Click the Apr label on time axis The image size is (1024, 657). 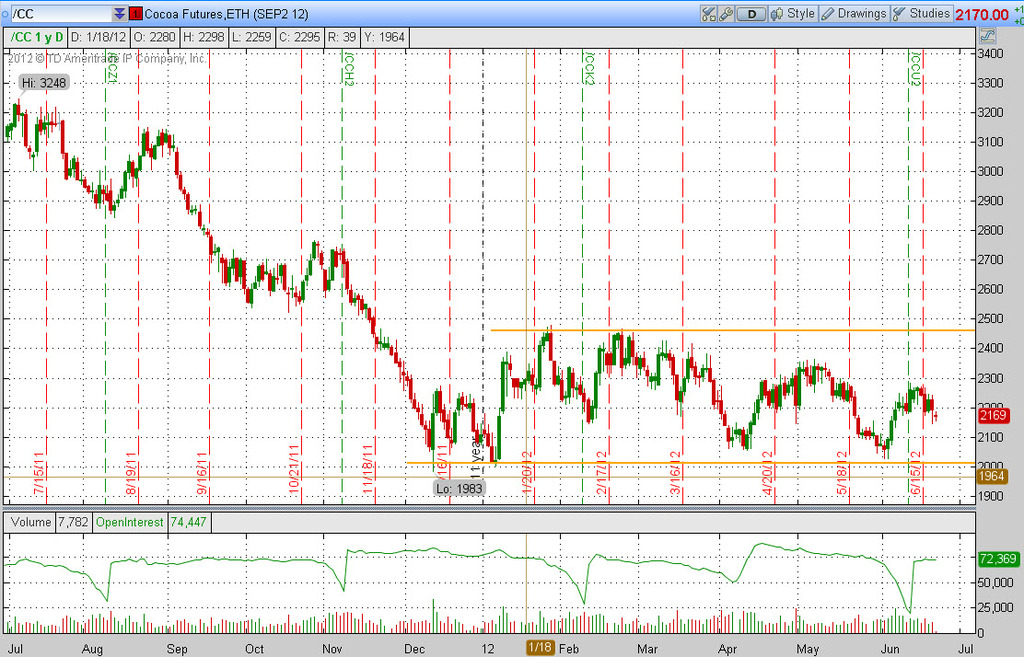(727, 649)
